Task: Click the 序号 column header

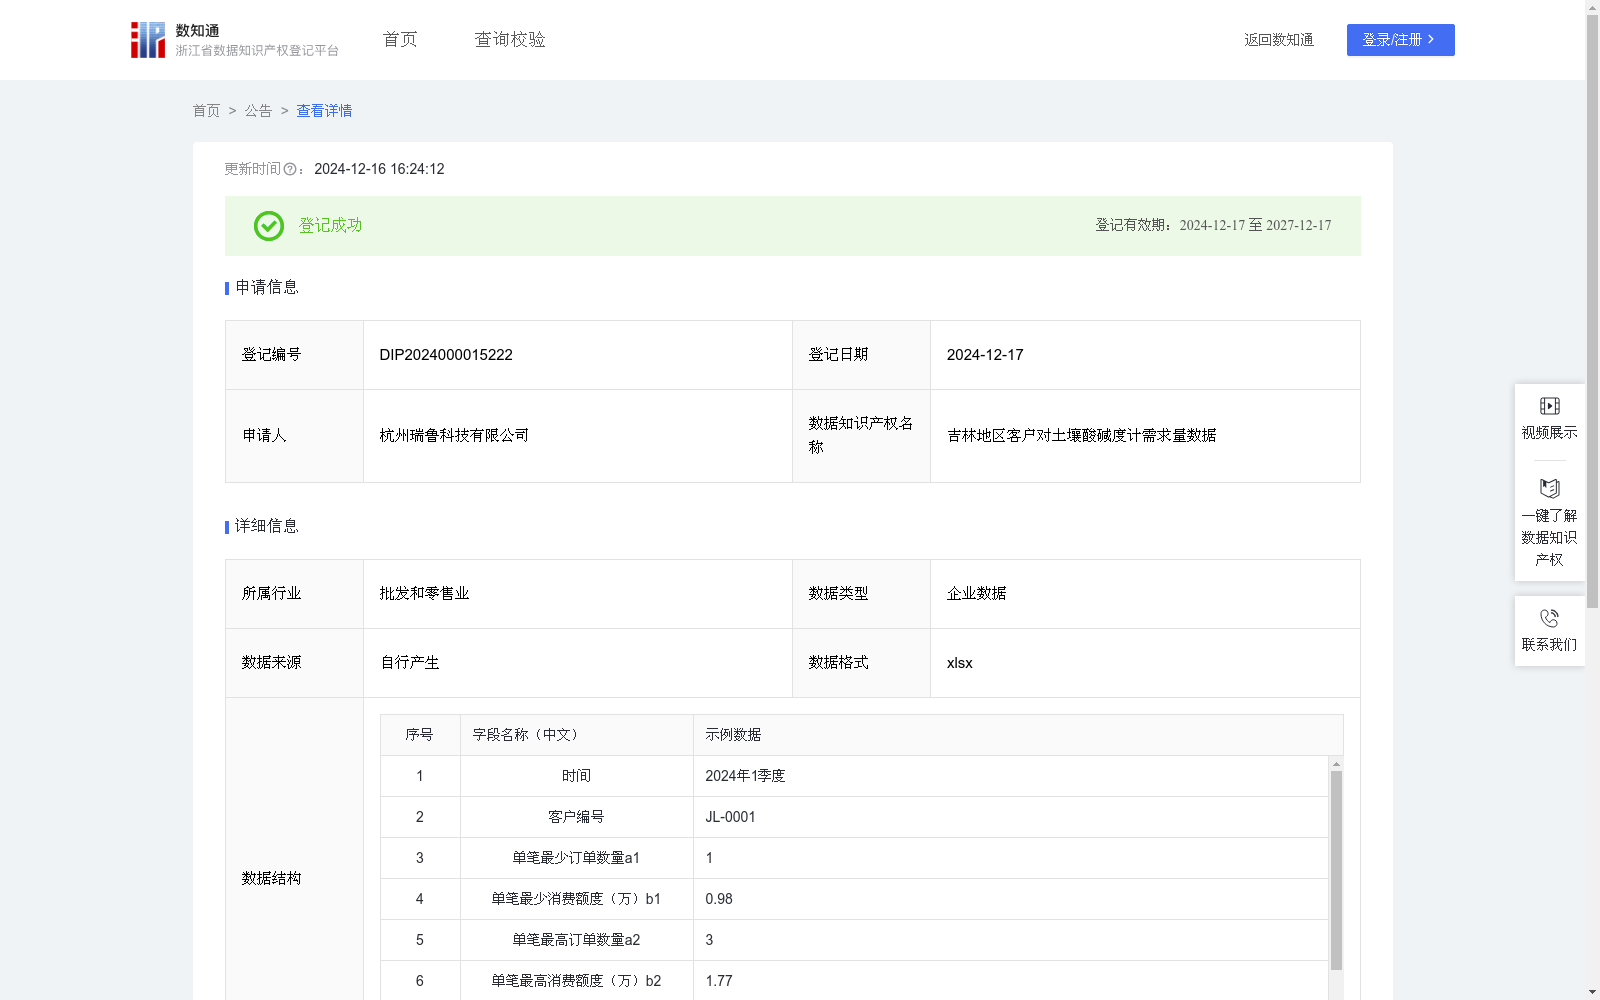Action: pyautogui.click(x=419, y=735)
